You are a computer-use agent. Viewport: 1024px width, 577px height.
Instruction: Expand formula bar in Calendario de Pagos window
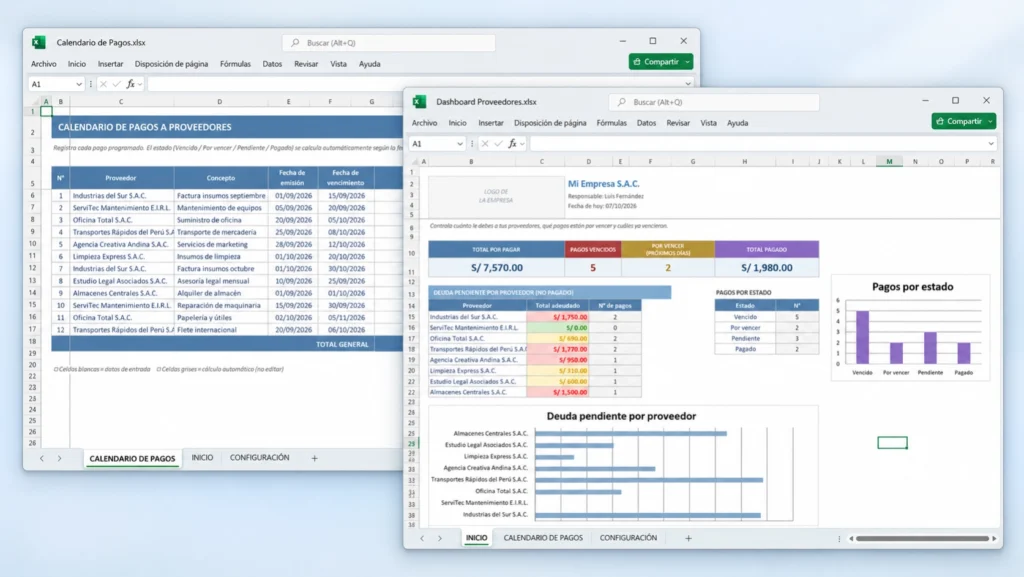click(x=688, y=84)
